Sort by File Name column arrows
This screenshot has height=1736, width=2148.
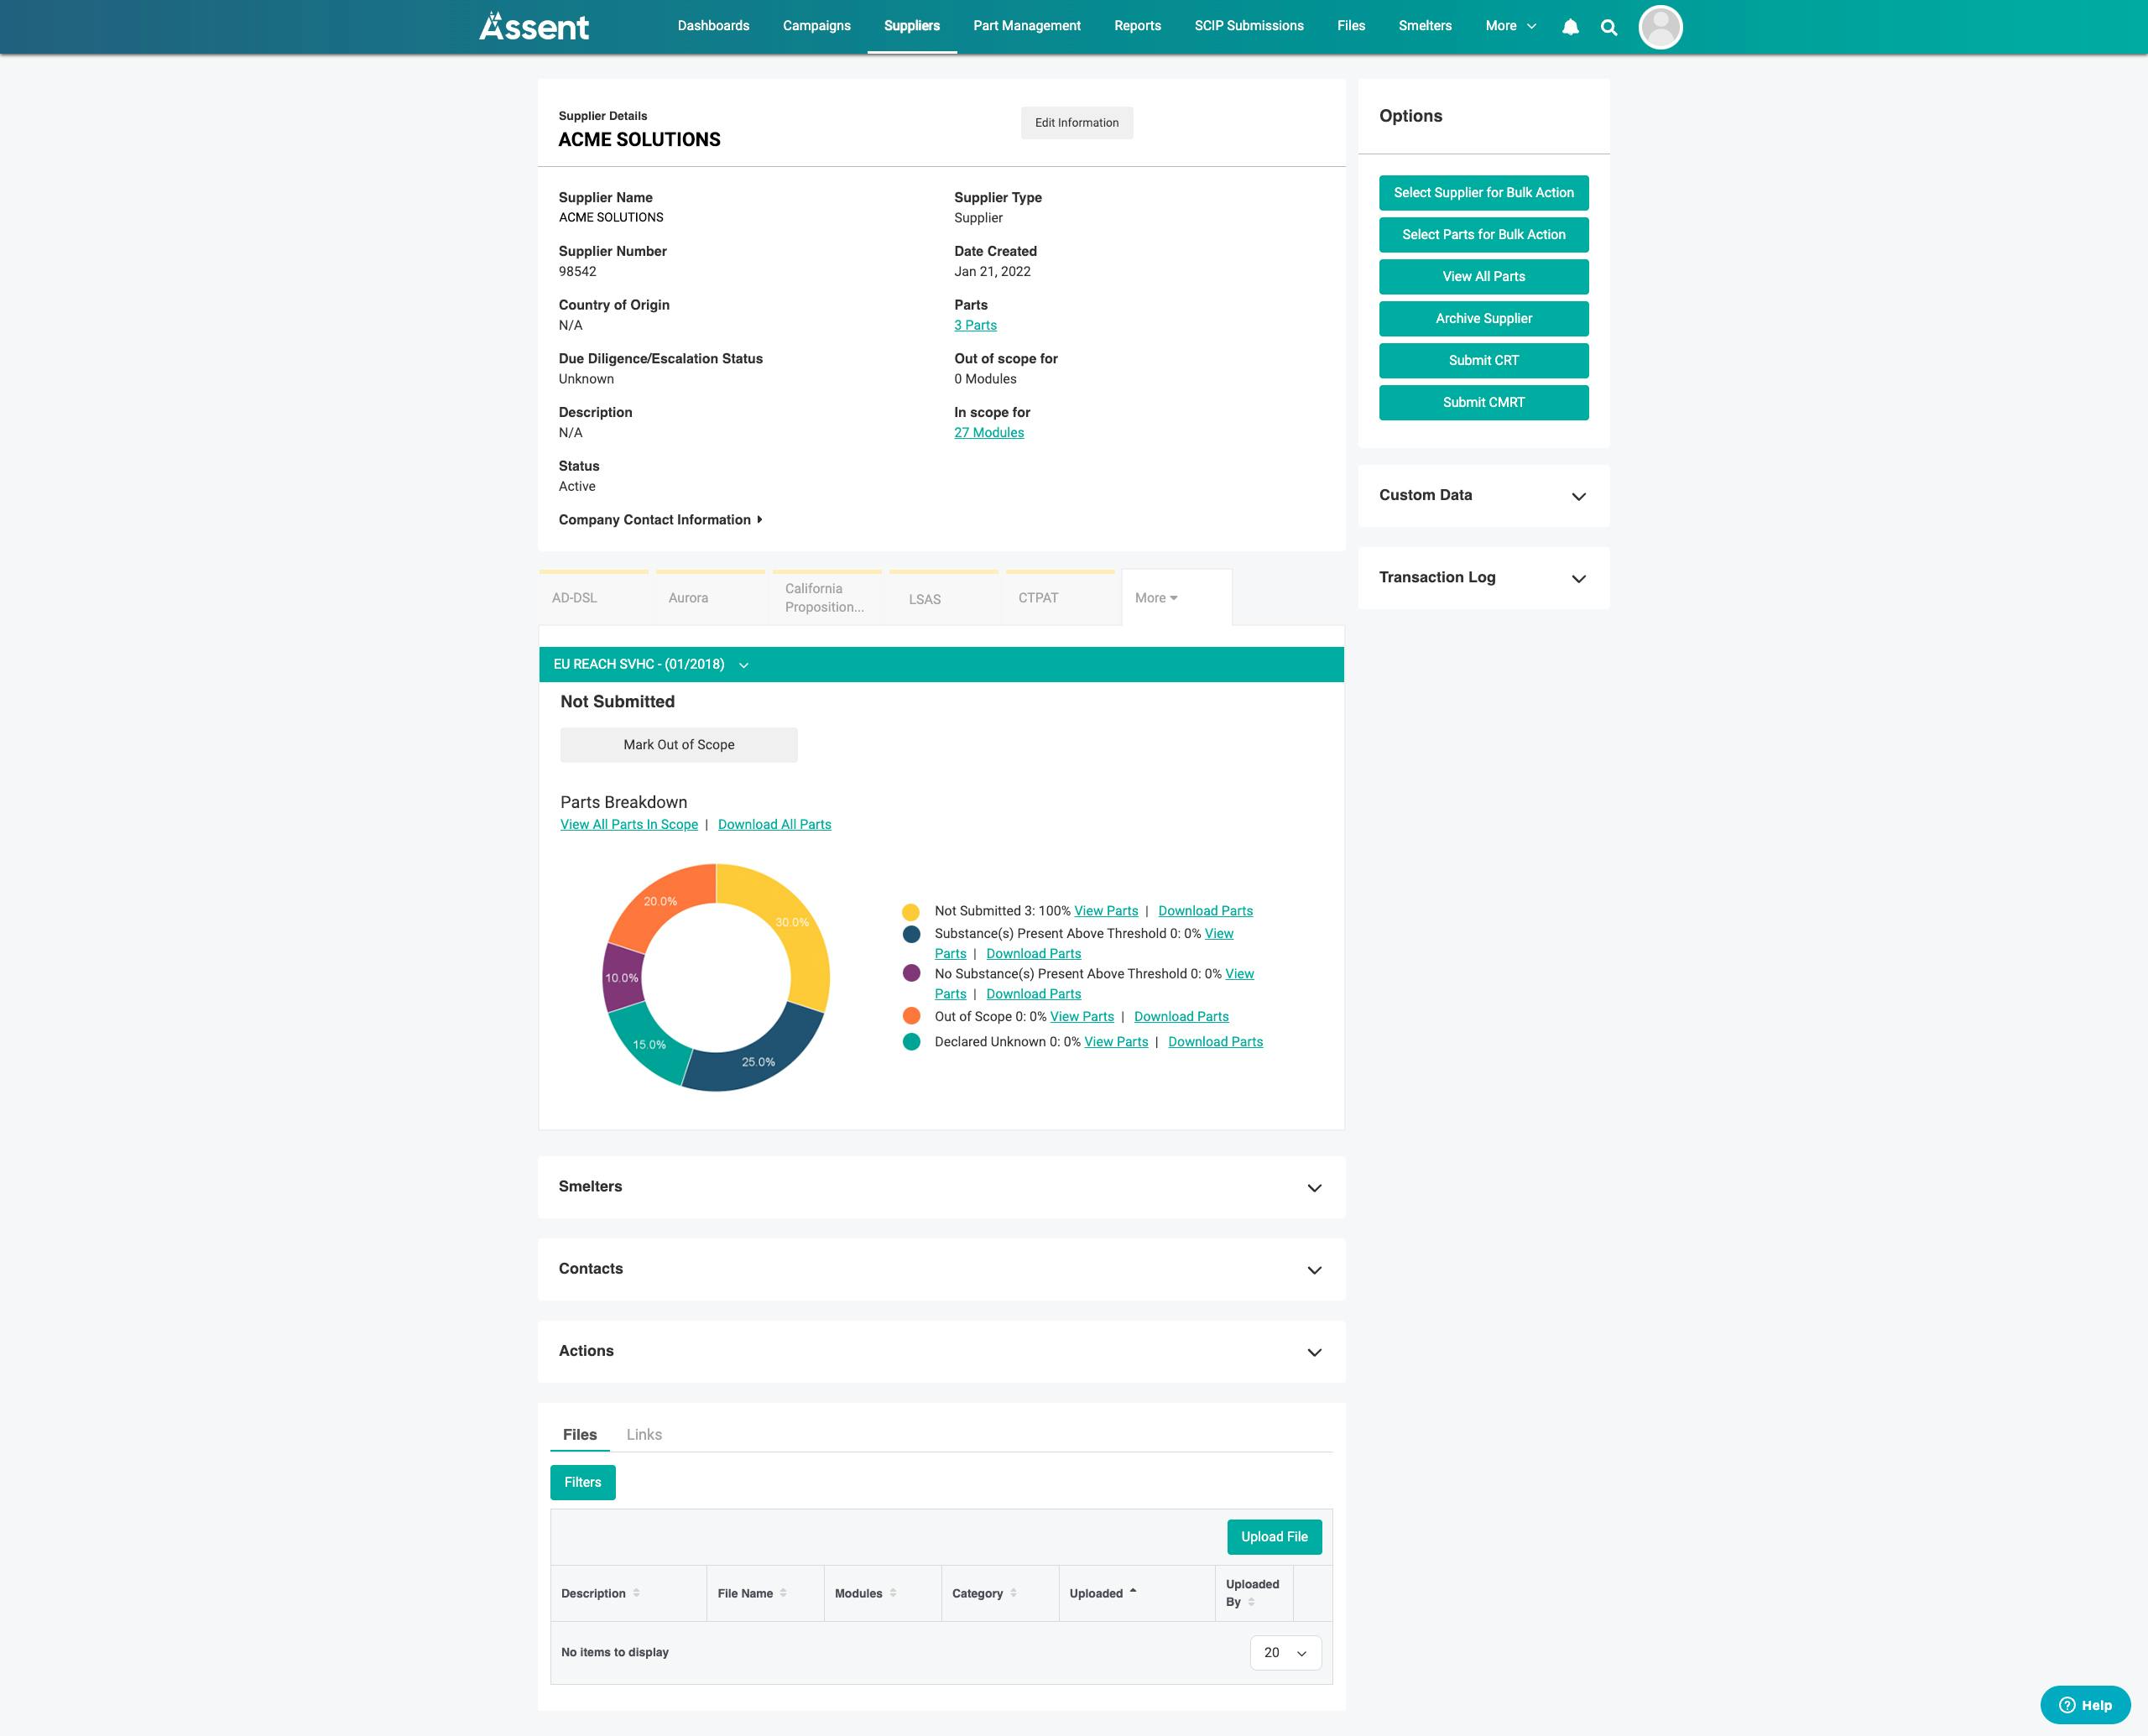click(x=783, y=1593)
